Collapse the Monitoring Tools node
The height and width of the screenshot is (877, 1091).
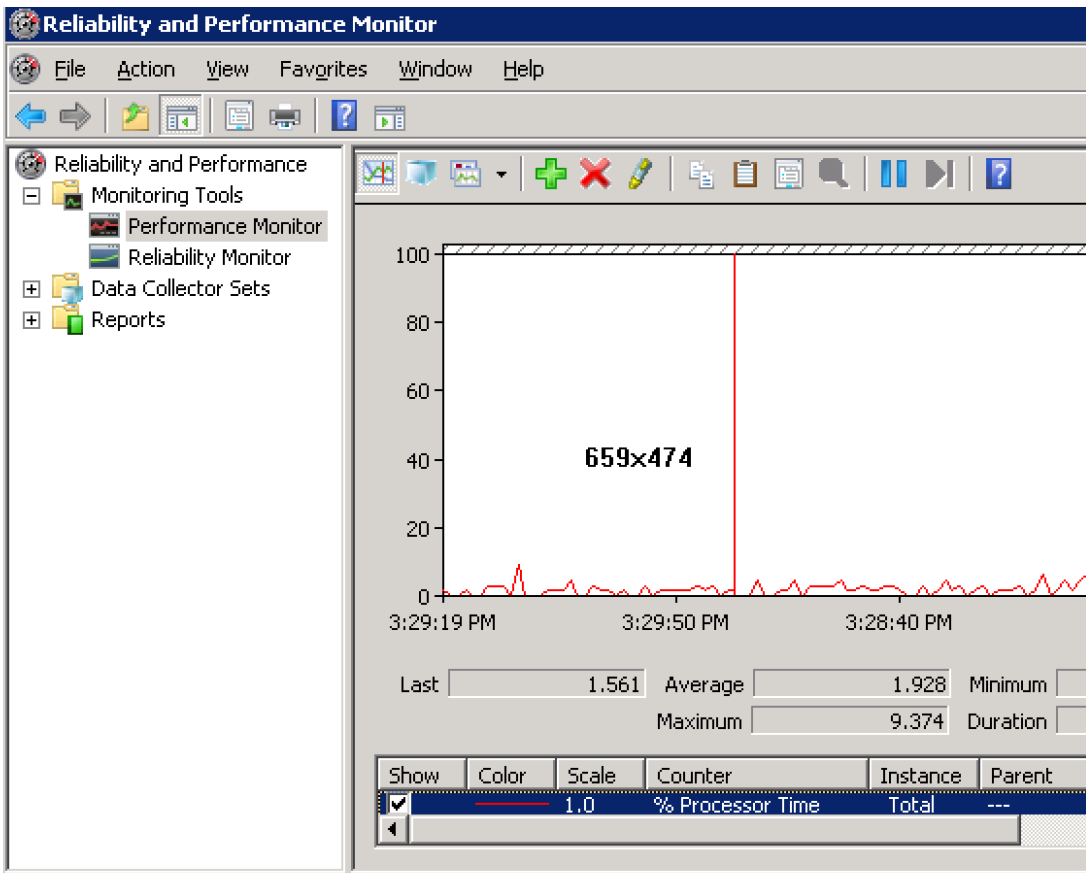(32, 196)
